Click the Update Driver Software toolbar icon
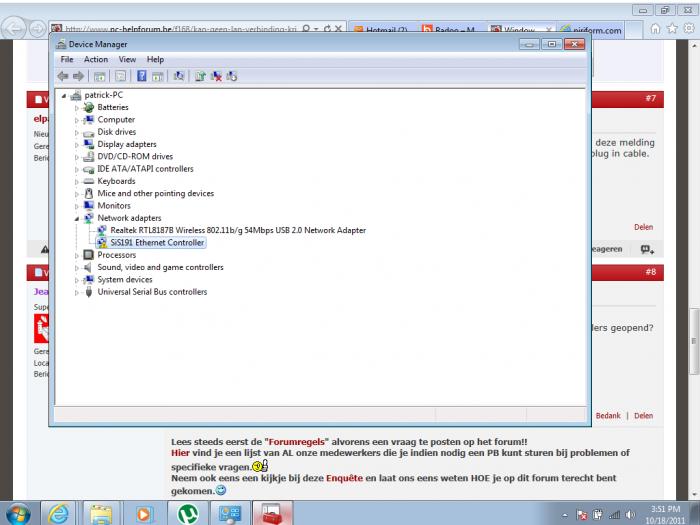700x525 pixels. tap(200, 76)
